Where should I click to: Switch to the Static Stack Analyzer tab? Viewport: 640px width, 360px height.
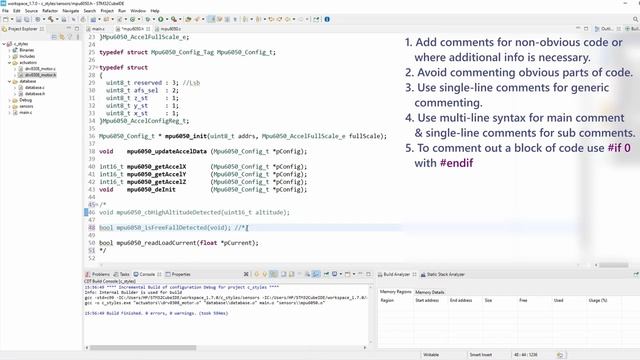click(443, 274)
